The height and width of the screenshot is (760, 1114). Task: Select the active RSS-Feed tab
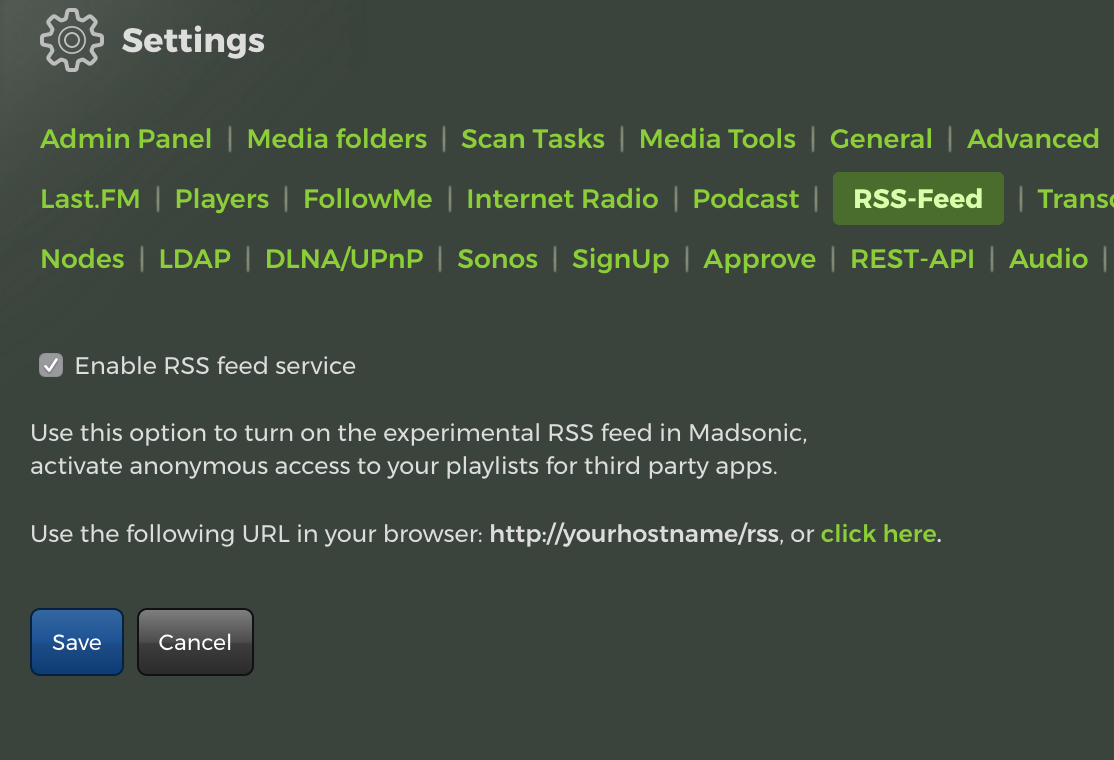click(x=918, y=199)
